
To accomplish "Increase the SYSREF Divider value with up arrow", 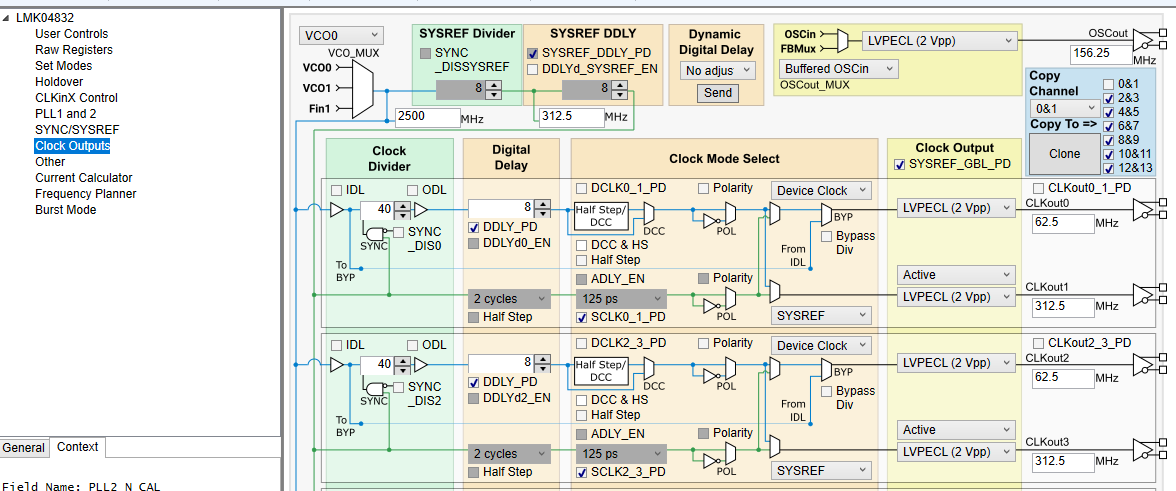I will (494, 86).
